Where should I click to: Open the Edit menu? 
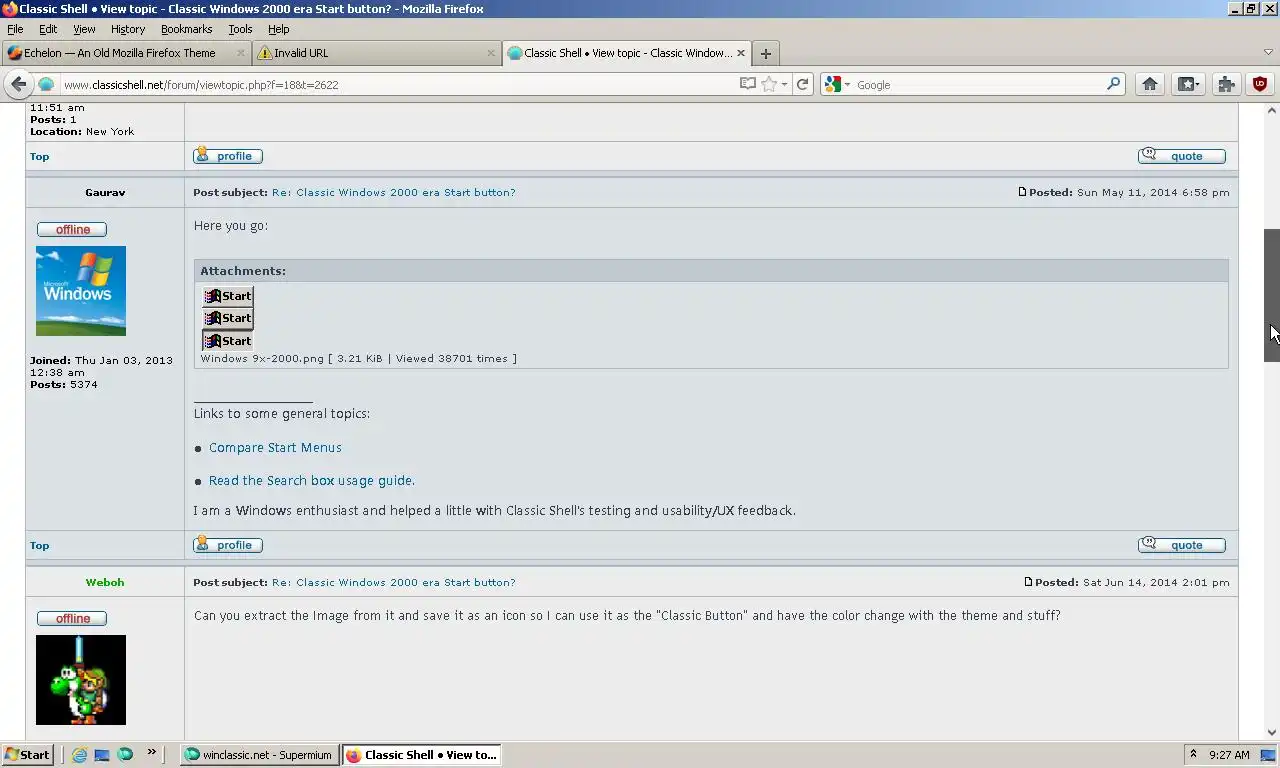tap(48, 29)
